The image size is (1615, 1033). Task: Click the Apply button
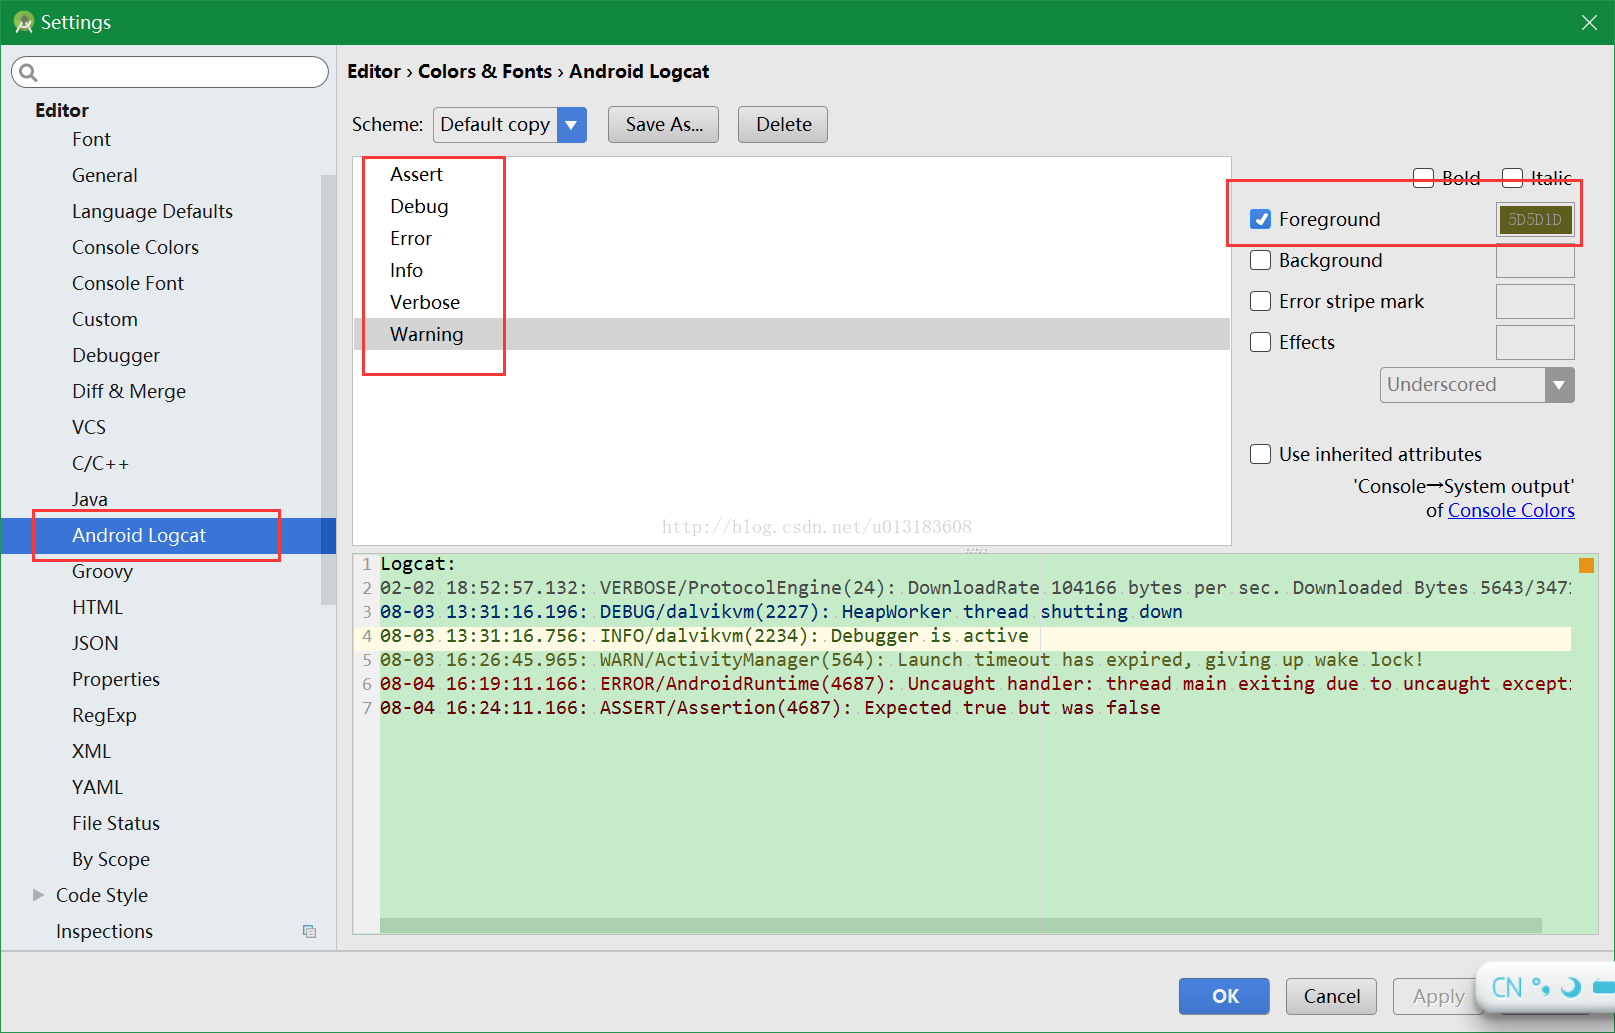pos(1438,996)
